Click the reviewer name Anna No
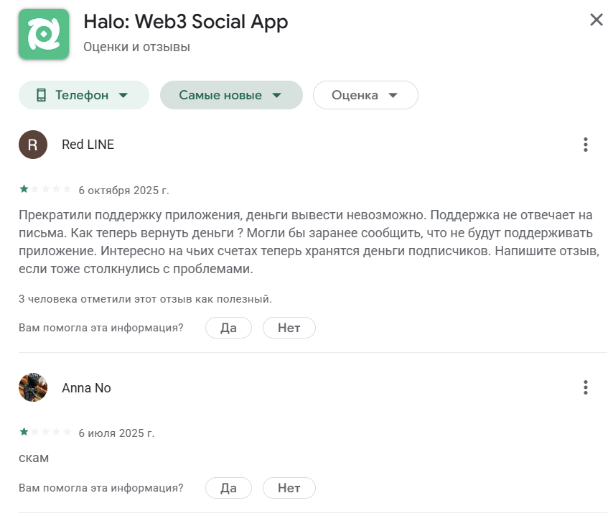Screen dimensions: 609x517 (x=86, y=388)
